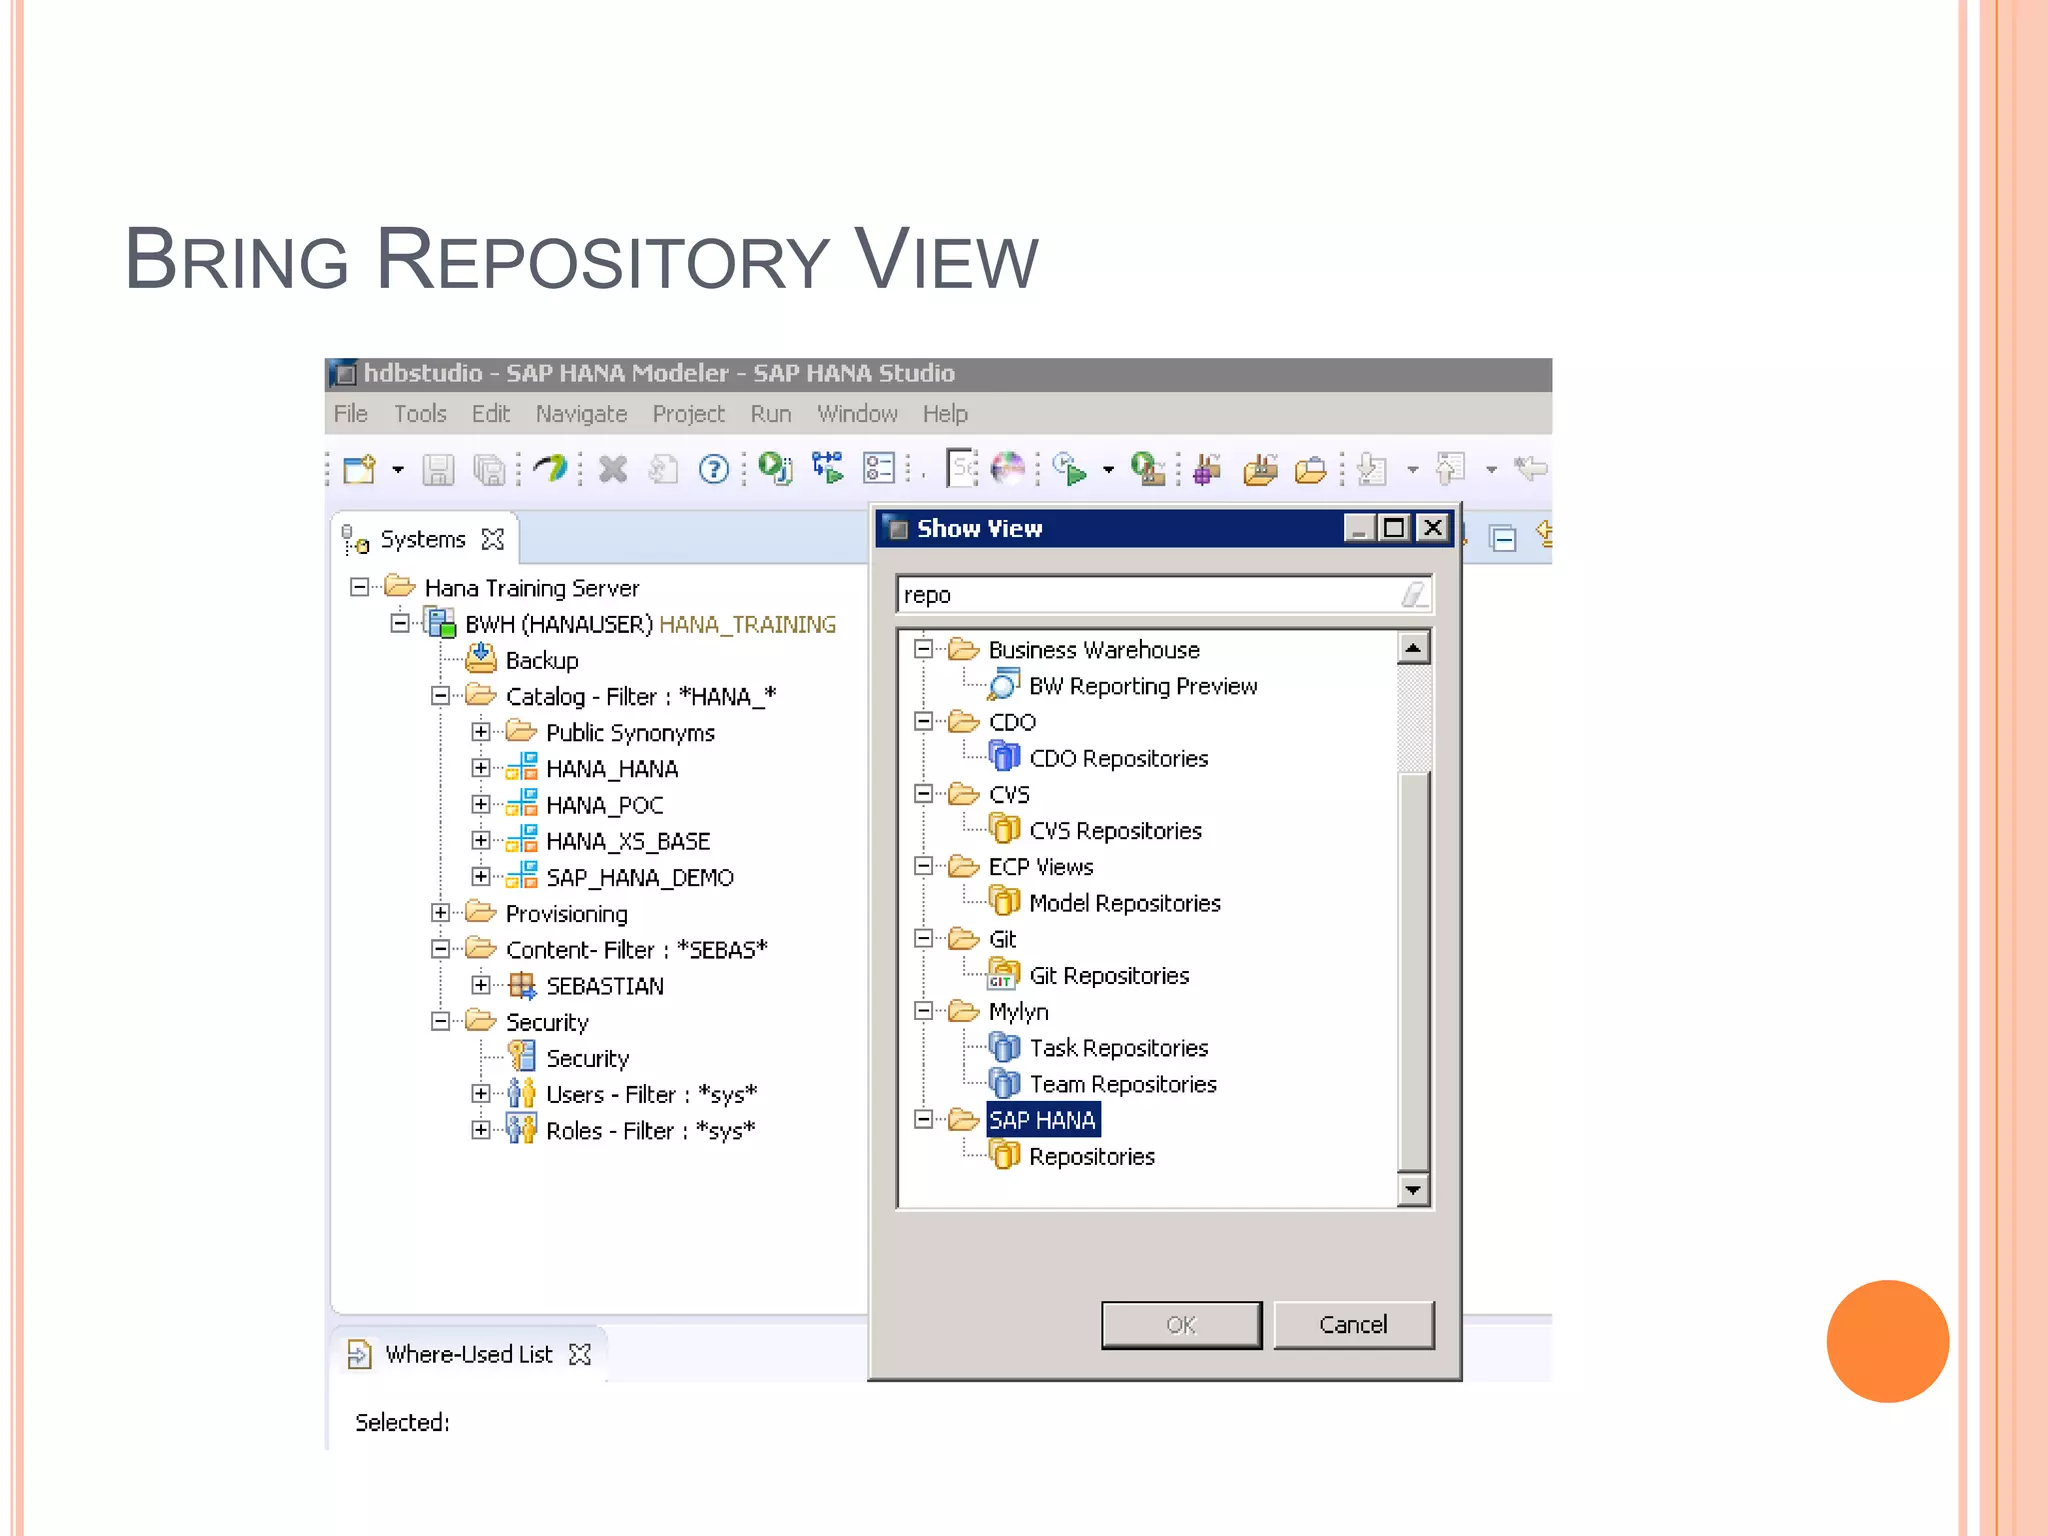Screen dimensions: 2048x1536
Task: Collapse the Catalog folder node
Action: click(440, 695)
